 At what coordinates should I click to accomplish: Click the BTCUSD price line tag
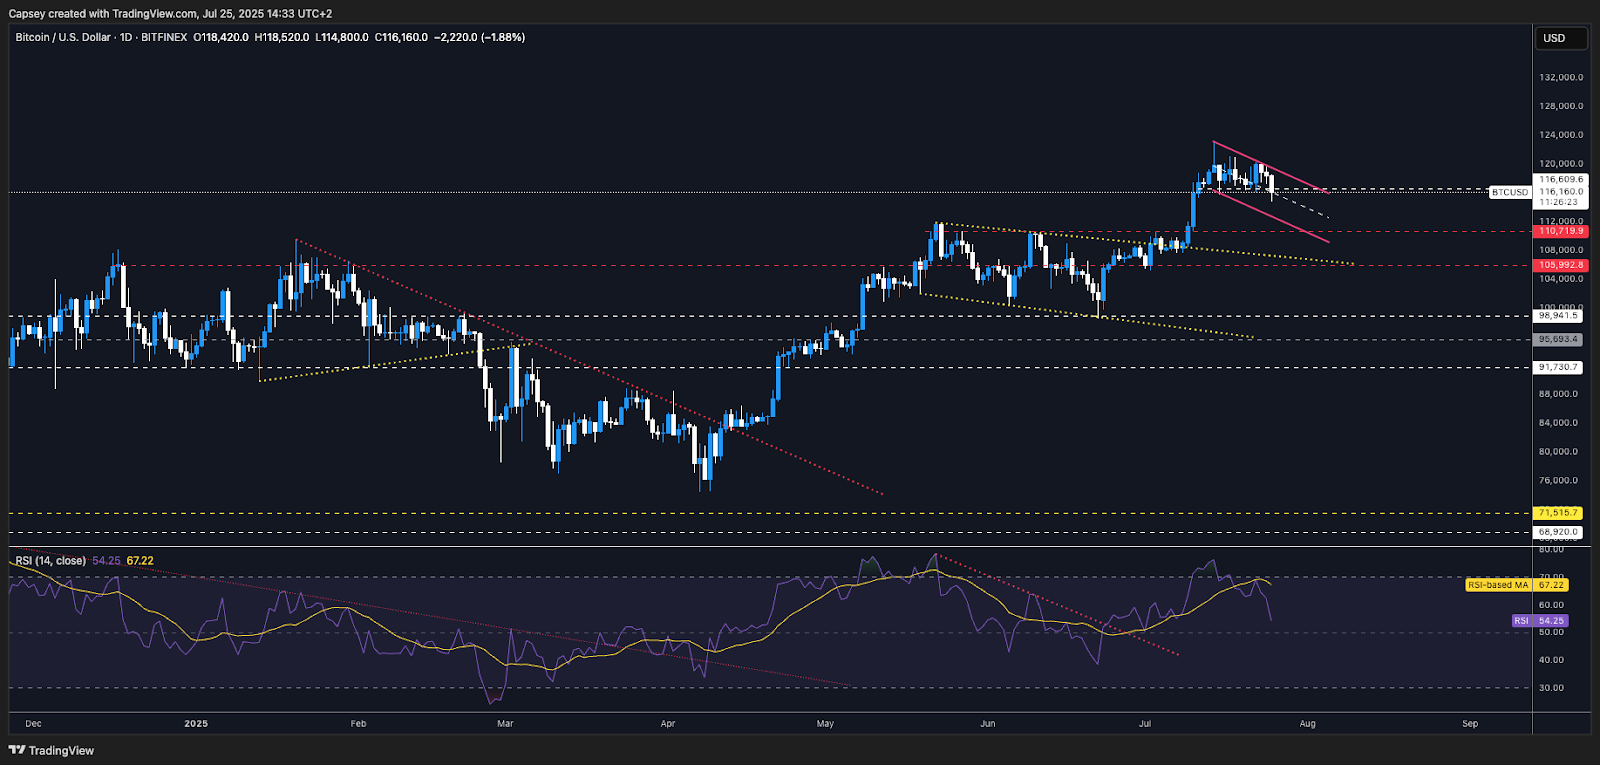1509,192
